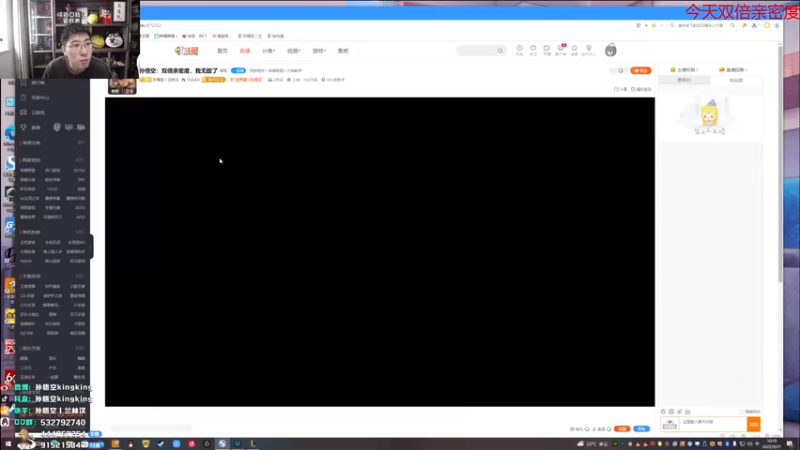Image resolution: width=800 pixels, height=450 pixels.
Task: Open the emoji icon above chat input
Action: pyautogui.click(x=663, y=412)
